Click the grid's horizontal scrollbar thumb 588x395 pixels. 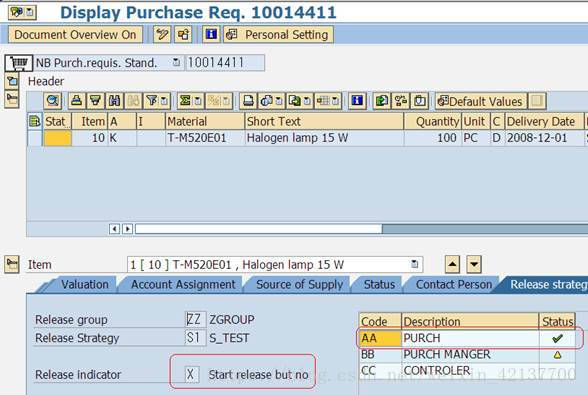click(x=259, y=228)
